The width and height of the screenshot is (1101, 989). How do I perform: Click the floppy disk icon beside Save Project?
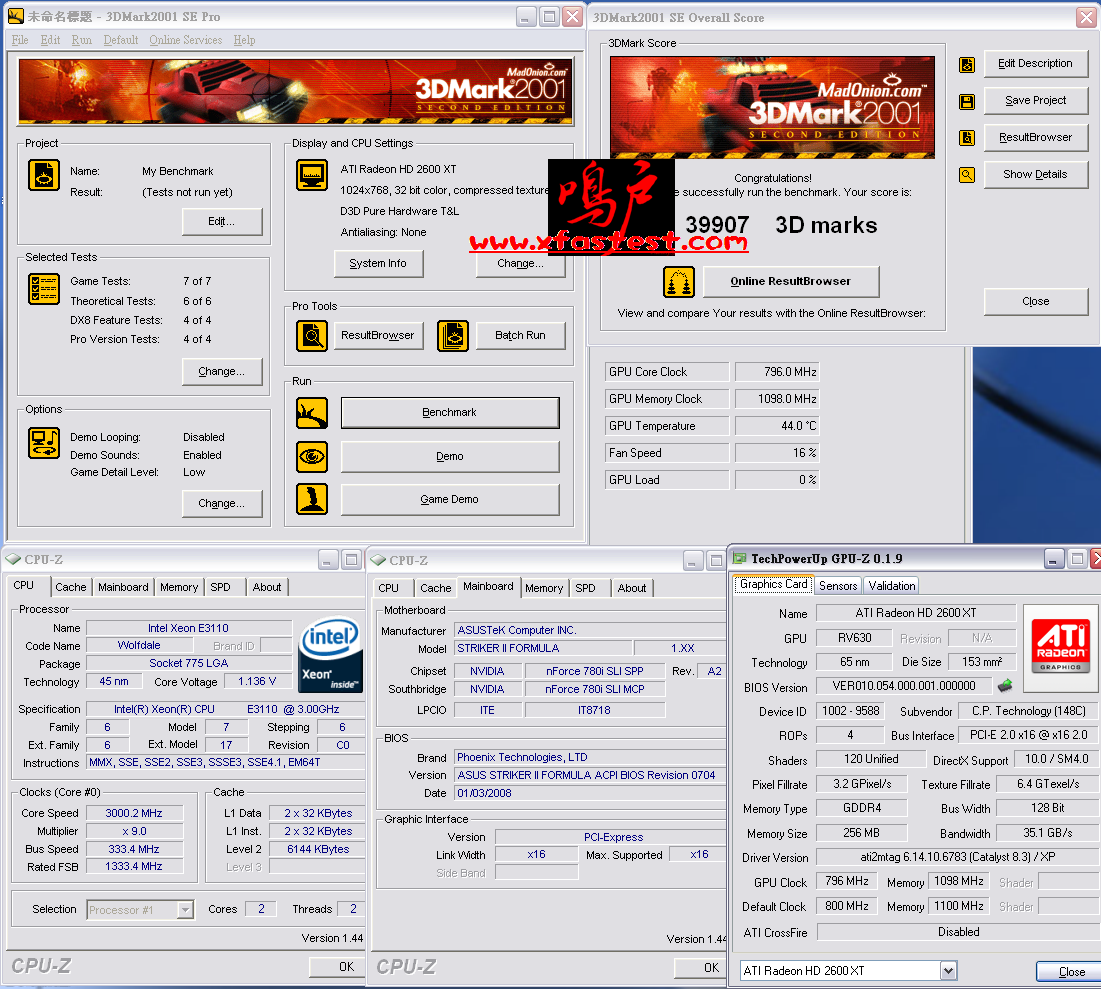pos(967,101)
